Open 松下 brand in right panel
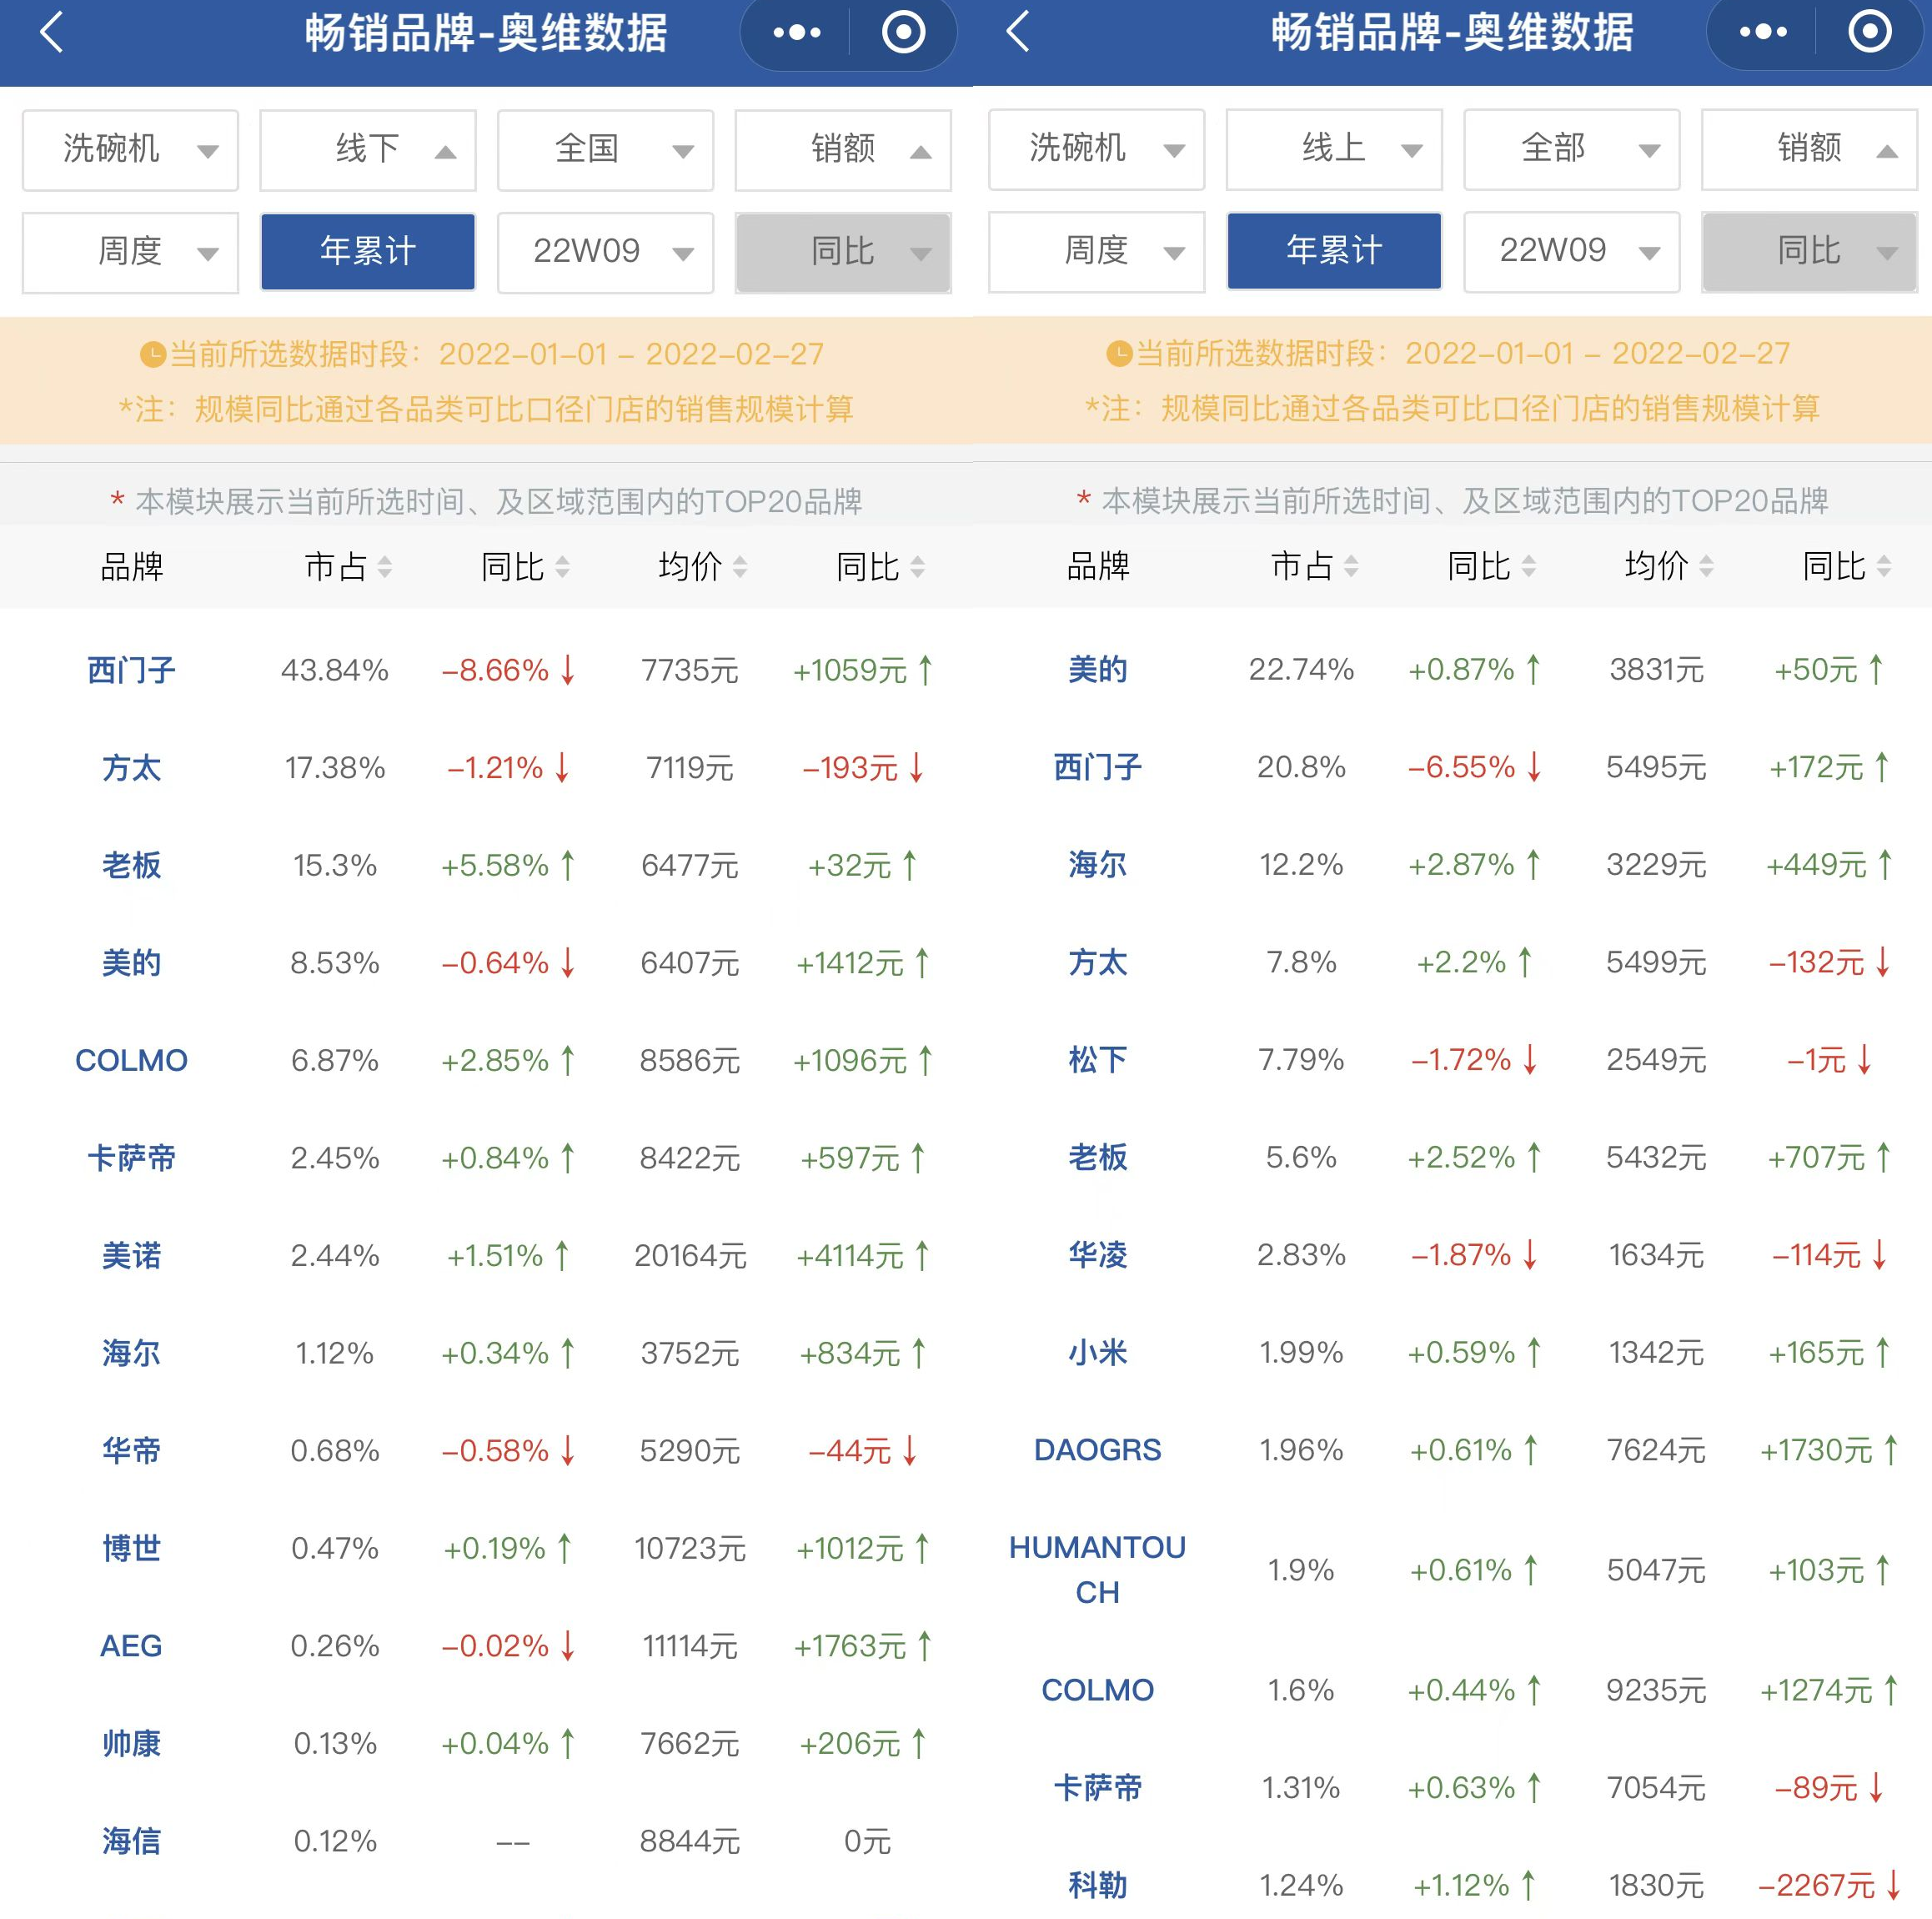This screenshot has width=1932, height=1919. tap(1097, 1059)
